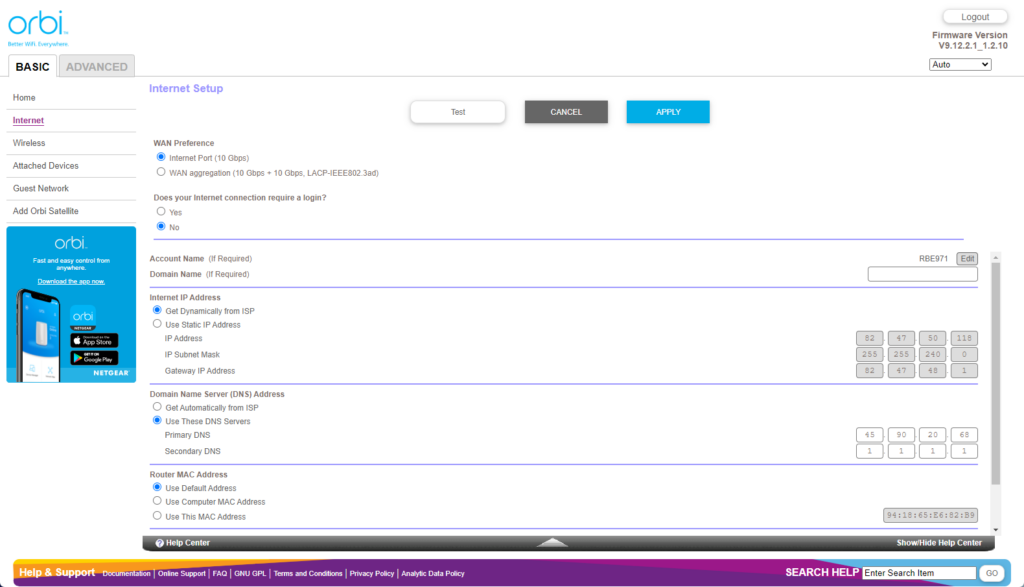Click the Help Center question mark icon

pos(160,543)
